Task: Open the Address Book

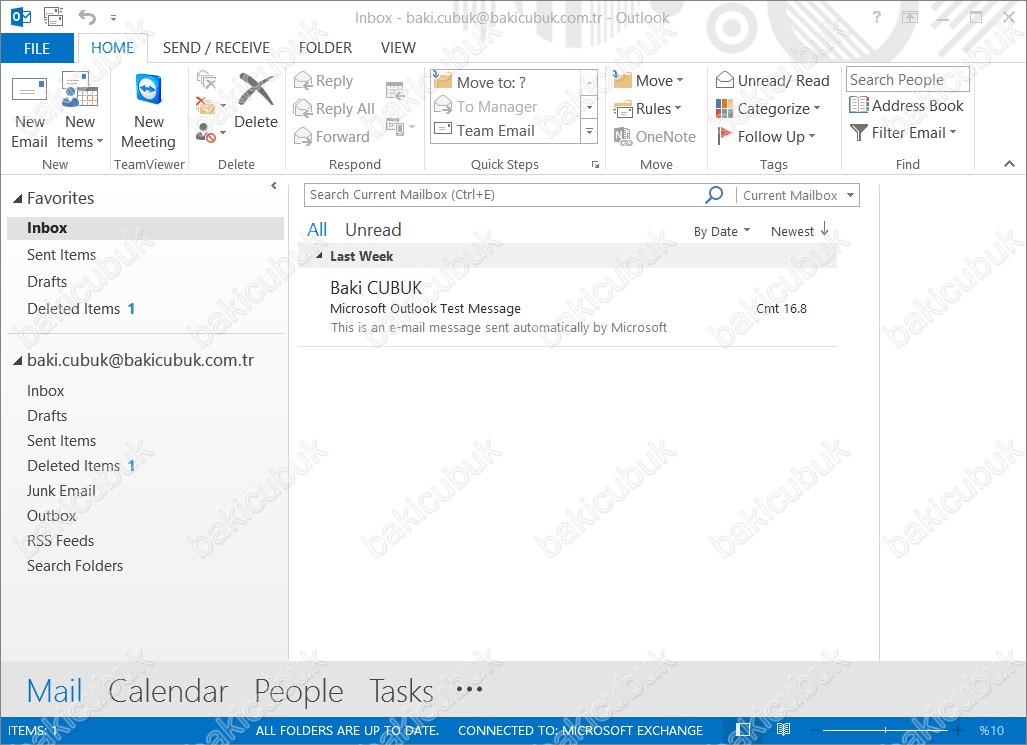Action: click(906, 105)
